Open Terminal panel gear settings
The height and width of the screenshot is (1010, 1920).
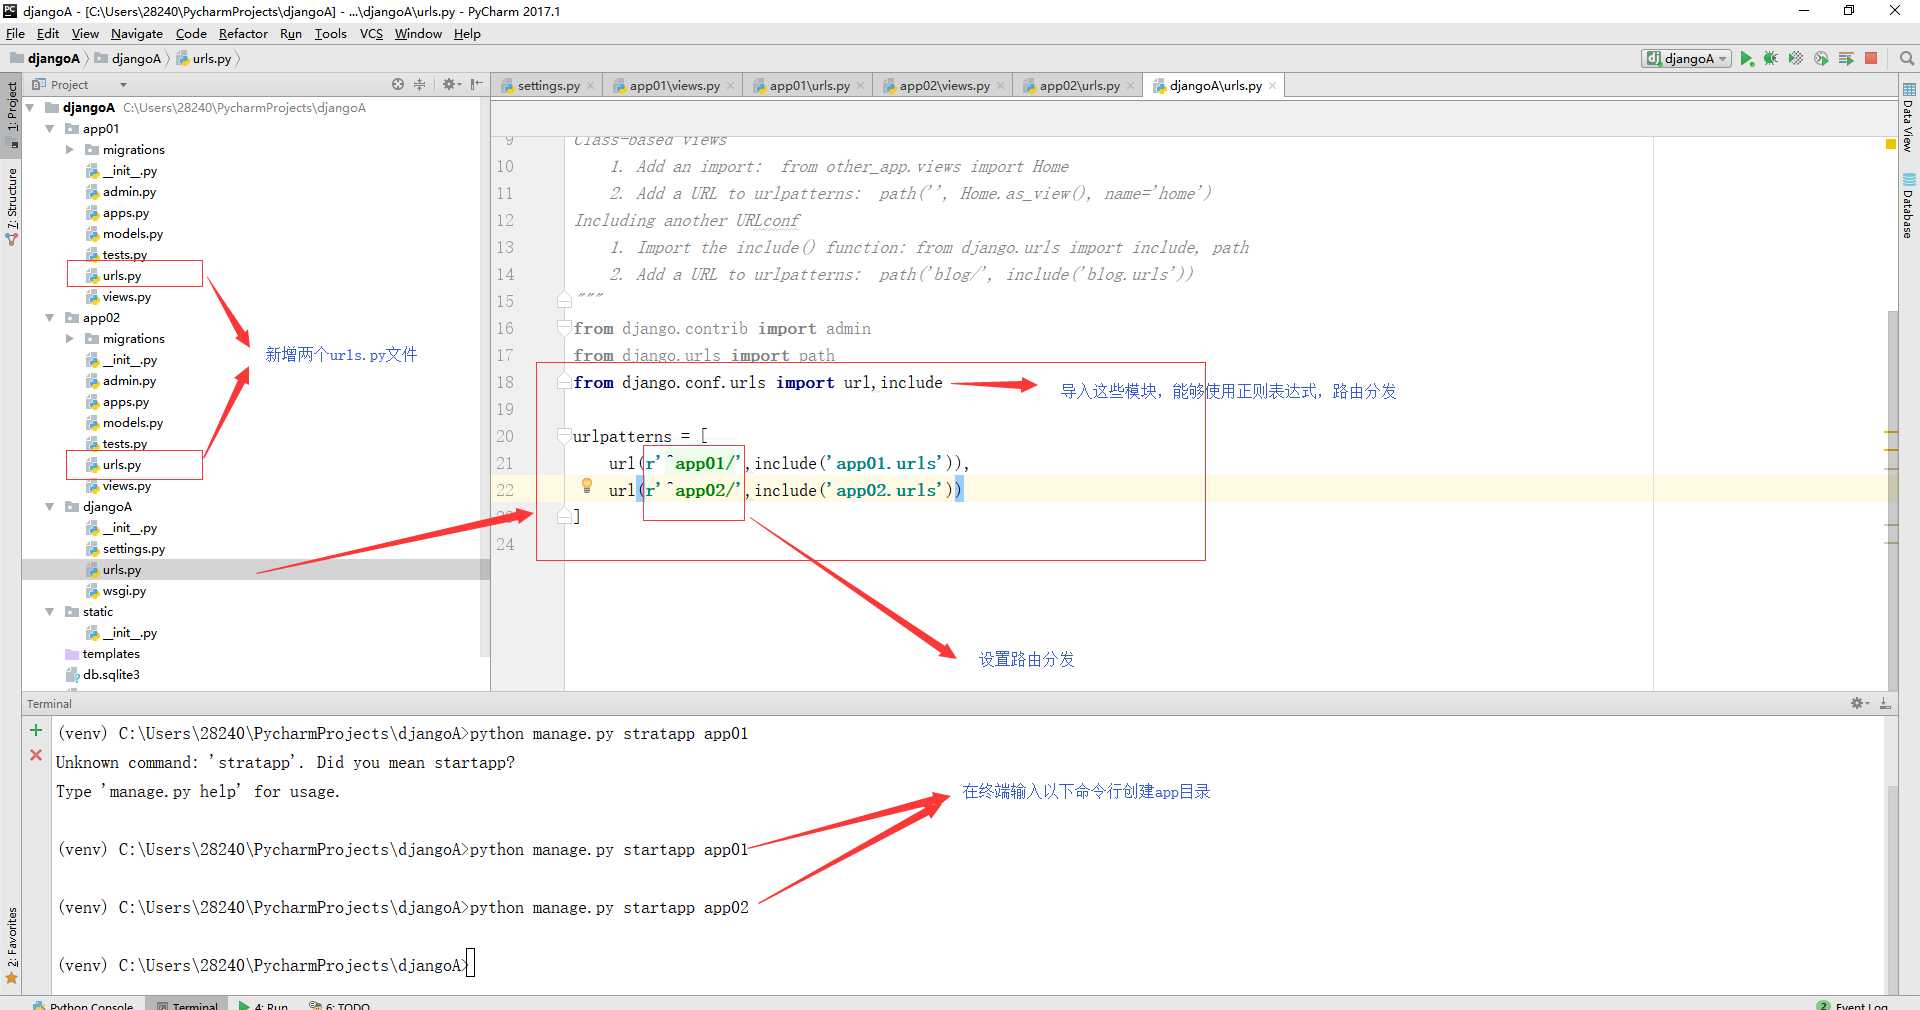(1860, 703)
